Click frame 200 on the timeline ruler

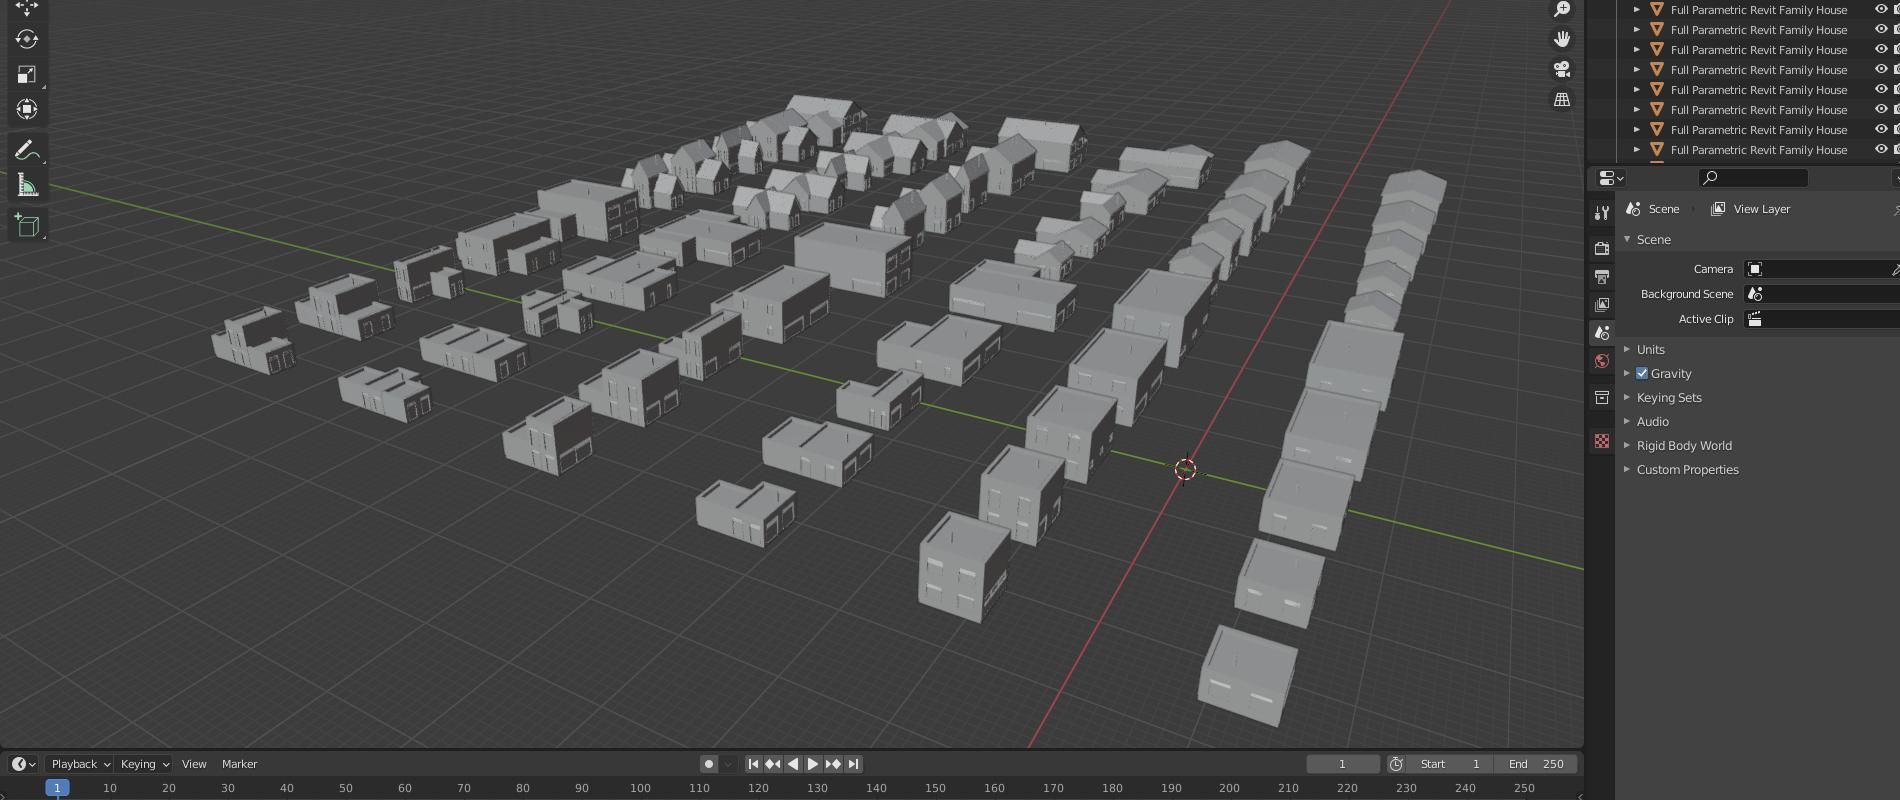[x=1229, y=788]
